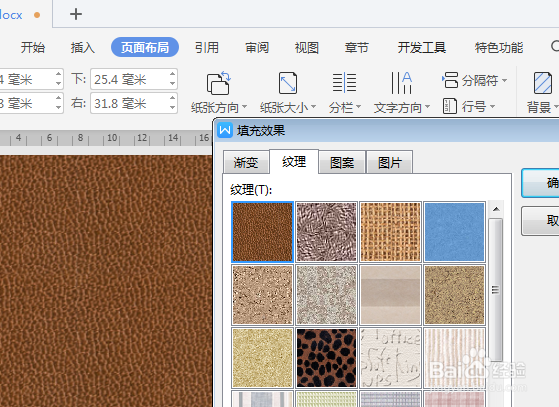The width and height of the screenshot is (559, 407).
Task: Select the 页面布局 ribbon tab
Action: [x=145, y=47]
